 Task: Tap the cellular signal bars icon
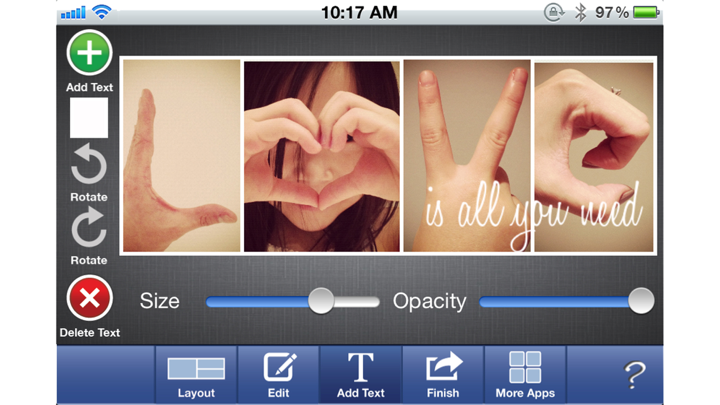click(73, 13)
